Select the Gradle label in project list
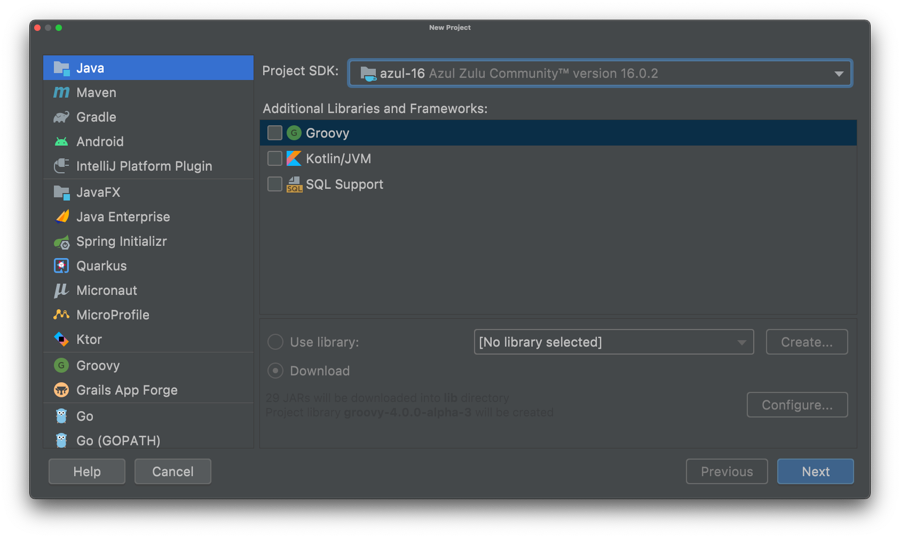 (96, 117)
